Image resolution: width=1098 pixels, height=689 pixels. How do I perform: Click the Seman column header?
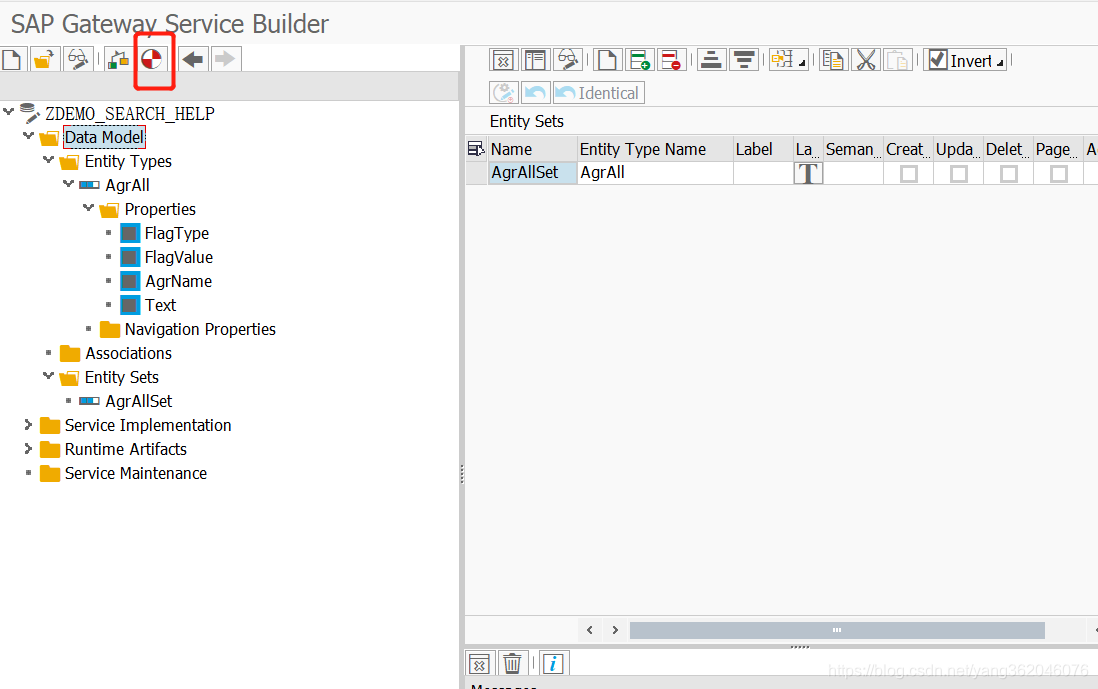[853, 149]
